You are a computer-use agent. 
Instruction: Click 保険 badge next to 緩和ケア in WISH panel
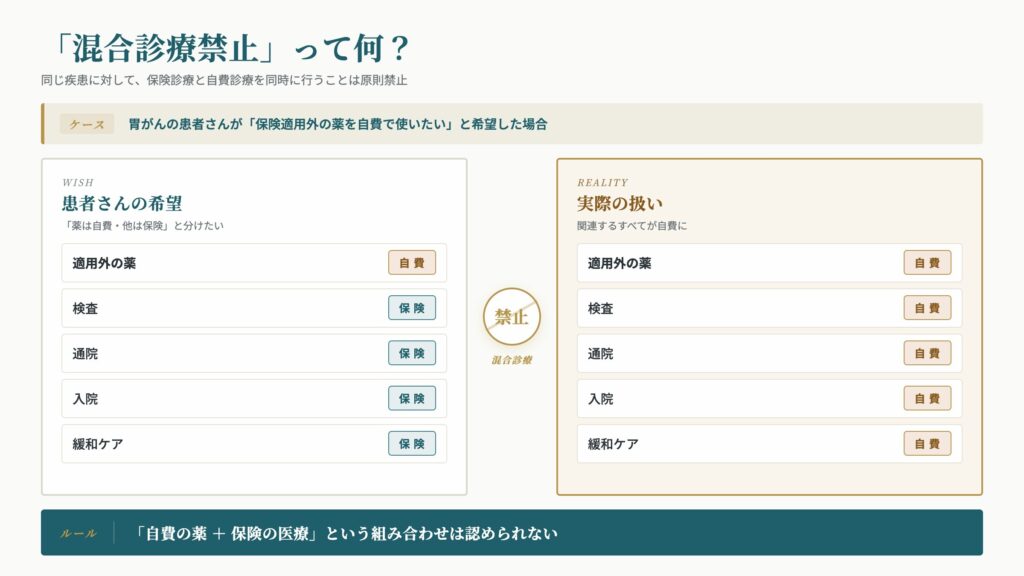tap(412, 443)
